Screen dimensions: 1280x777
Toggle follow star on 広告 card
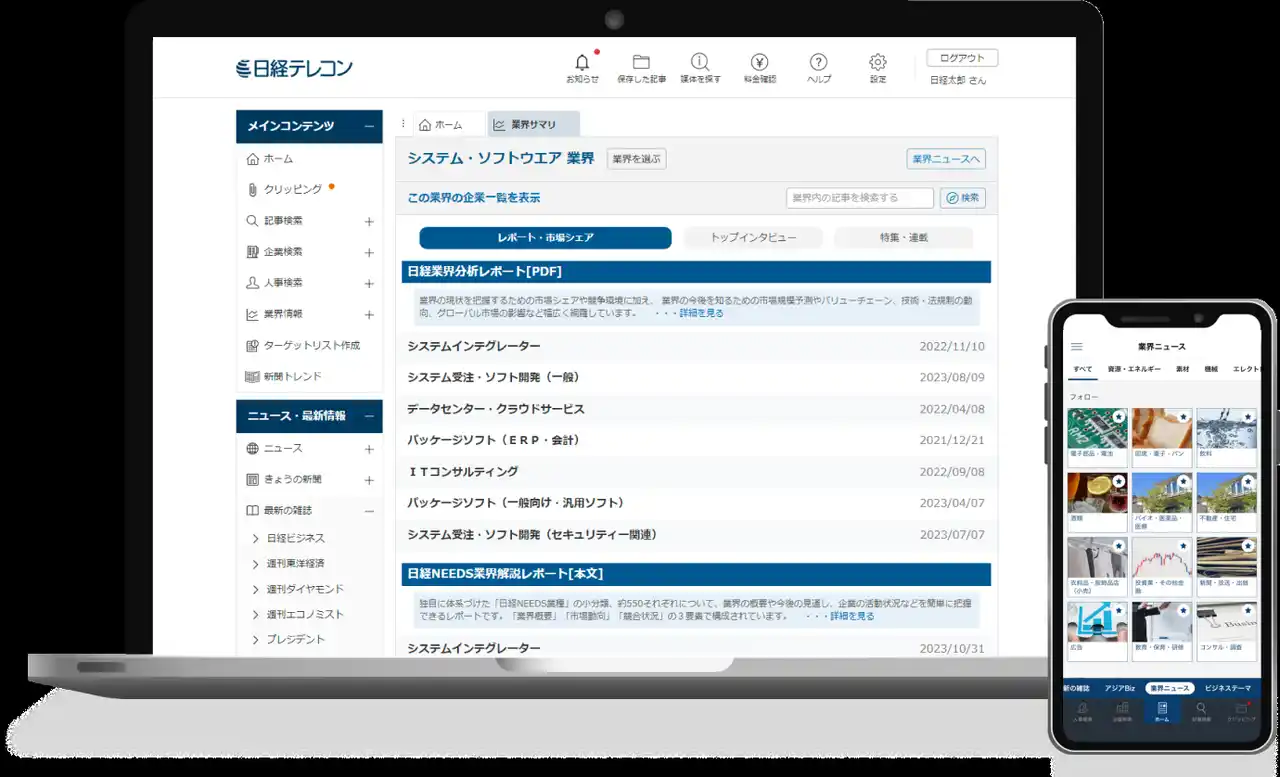(x=1119, y=609)
